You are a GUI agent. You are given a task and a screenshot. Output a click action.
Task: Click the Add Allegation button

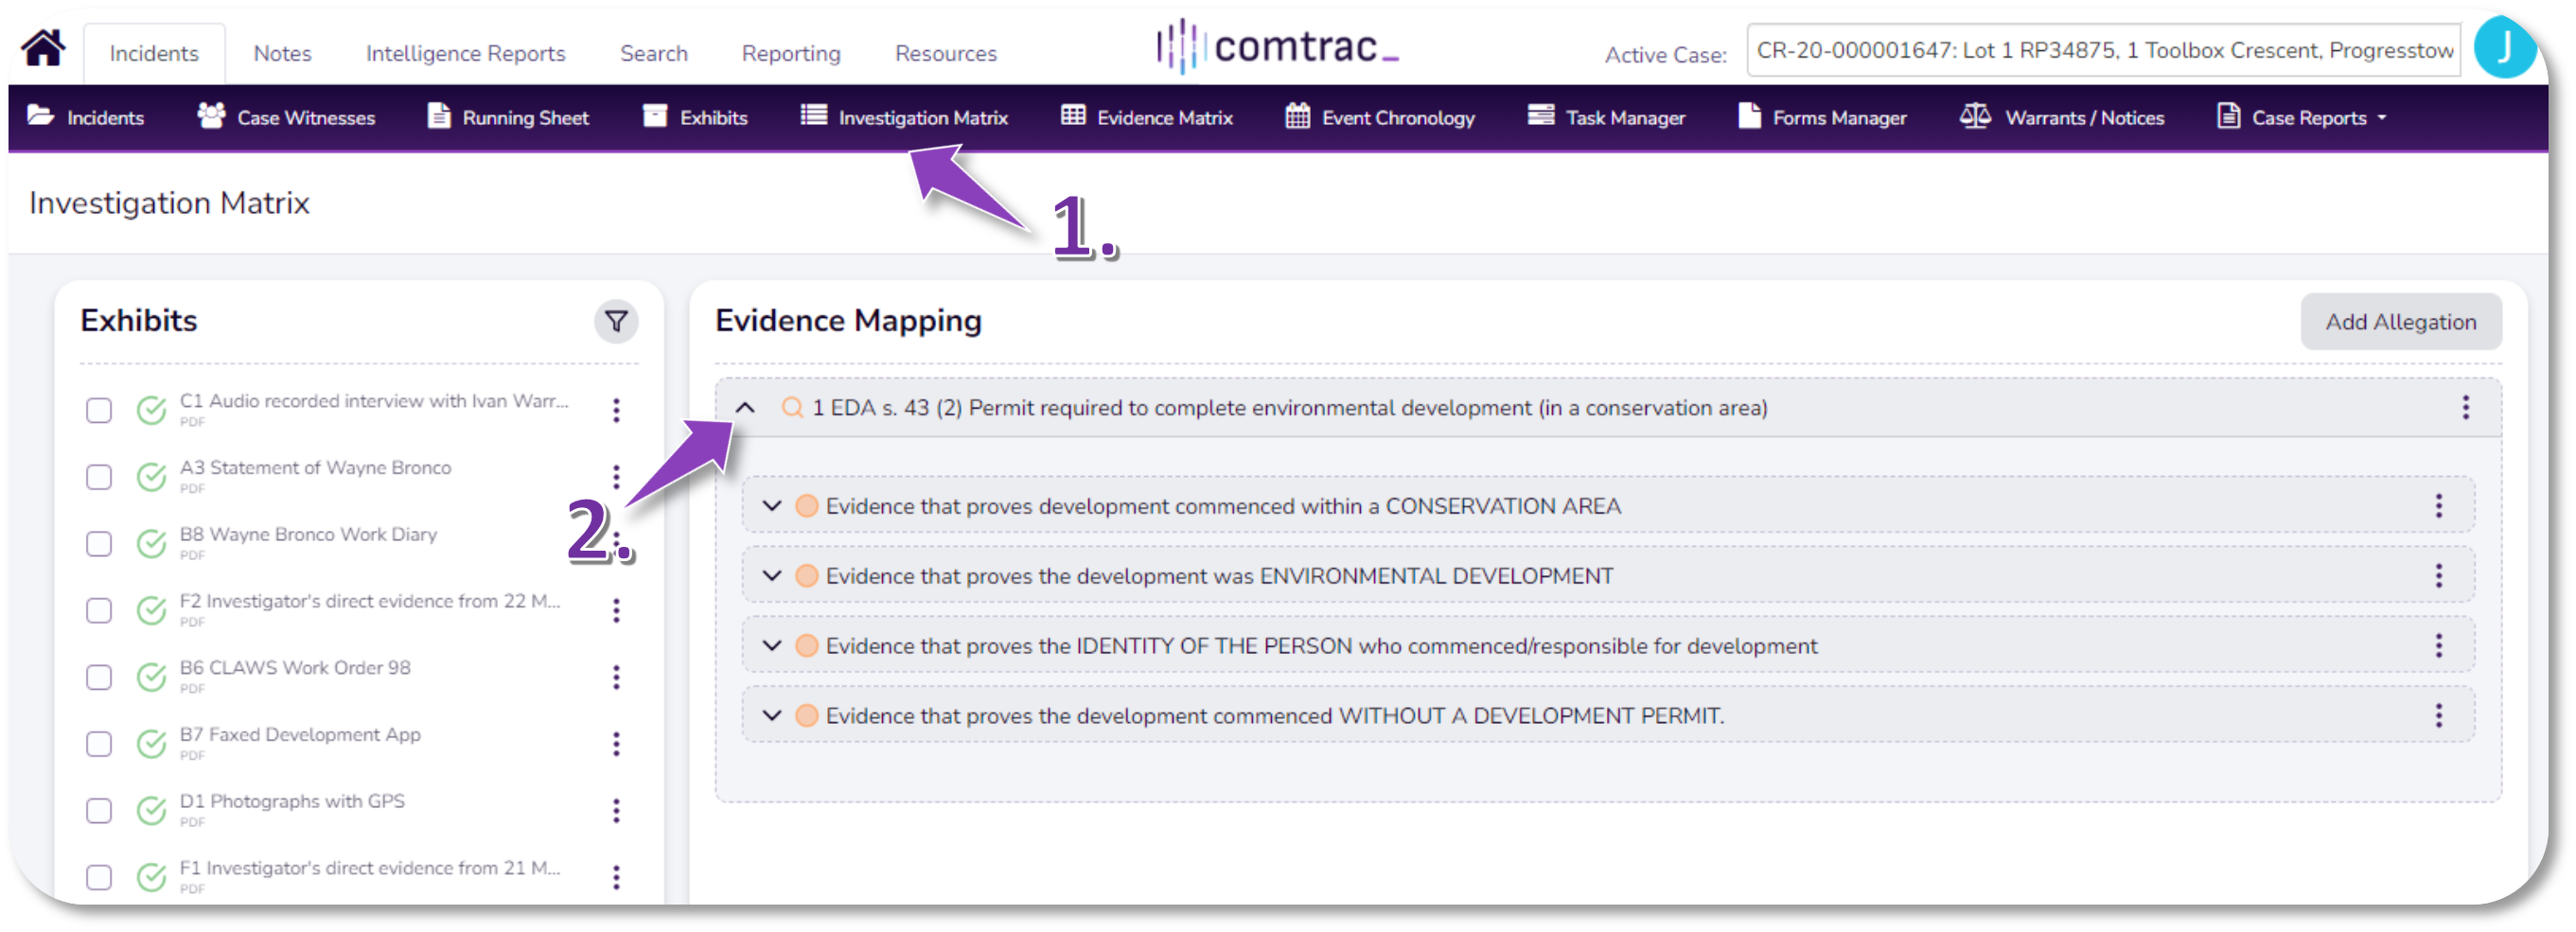coord(2400,322)
